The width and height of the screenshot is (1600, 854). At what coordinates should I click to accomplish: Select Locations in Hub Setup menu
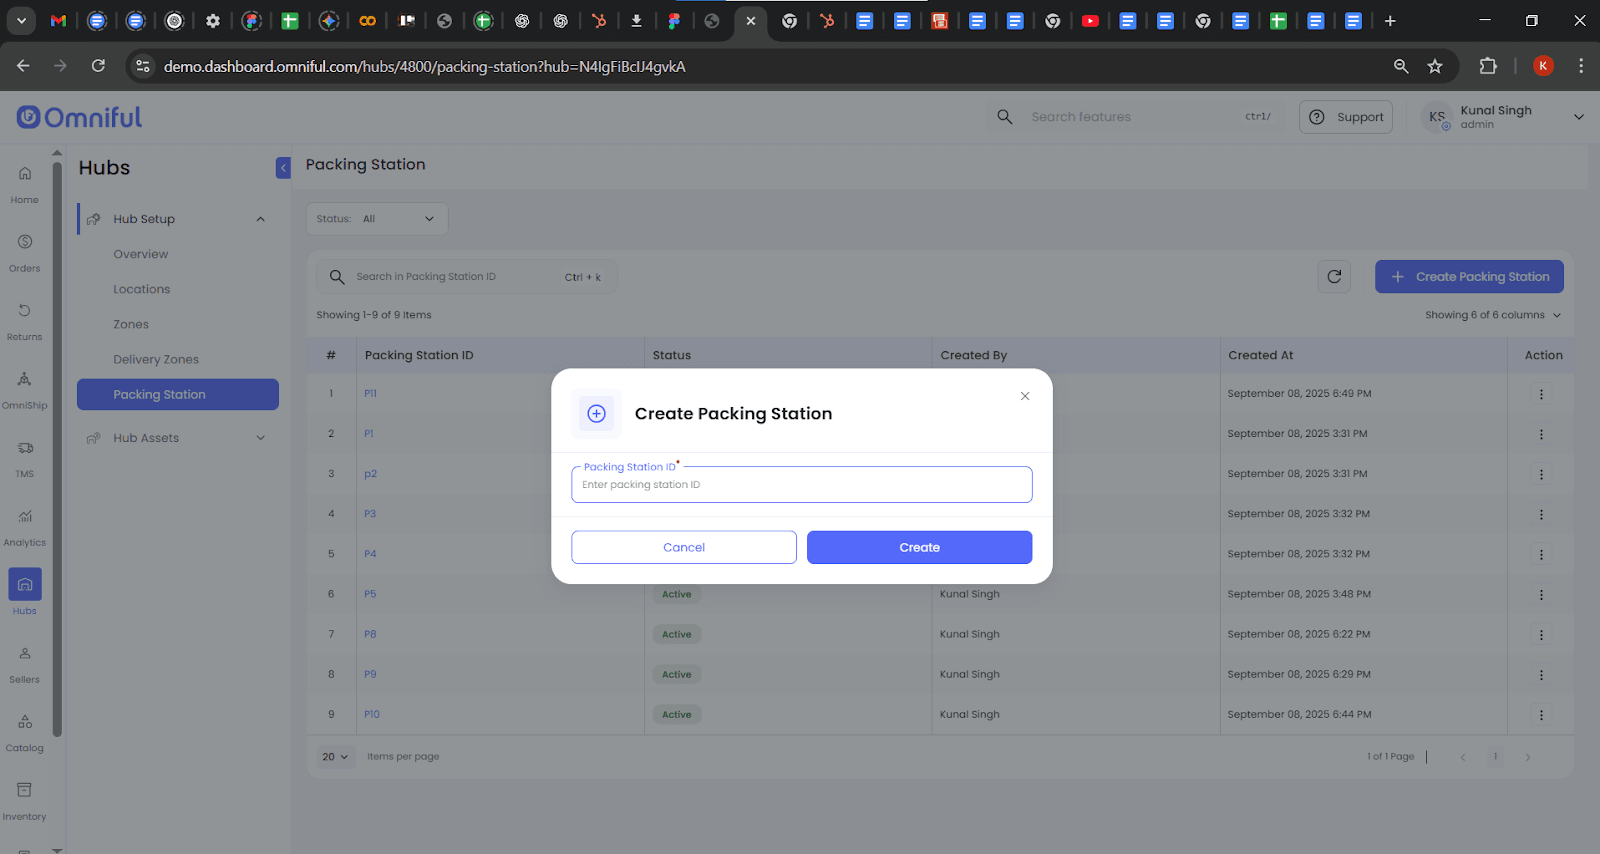142,290
